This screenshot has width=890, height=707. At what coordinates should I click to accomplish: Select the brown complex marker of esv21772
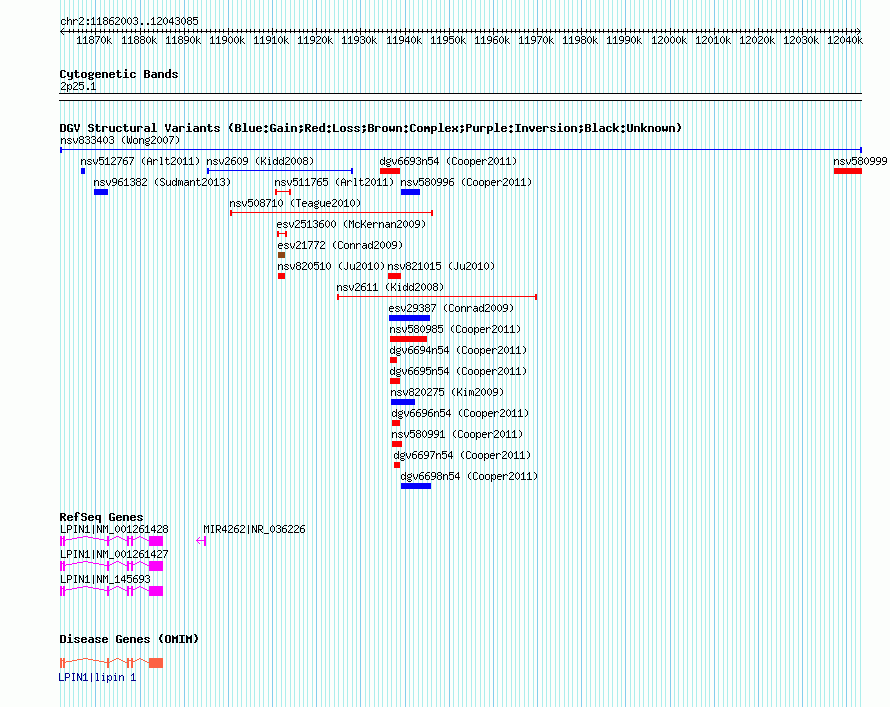tap(282, 255)
